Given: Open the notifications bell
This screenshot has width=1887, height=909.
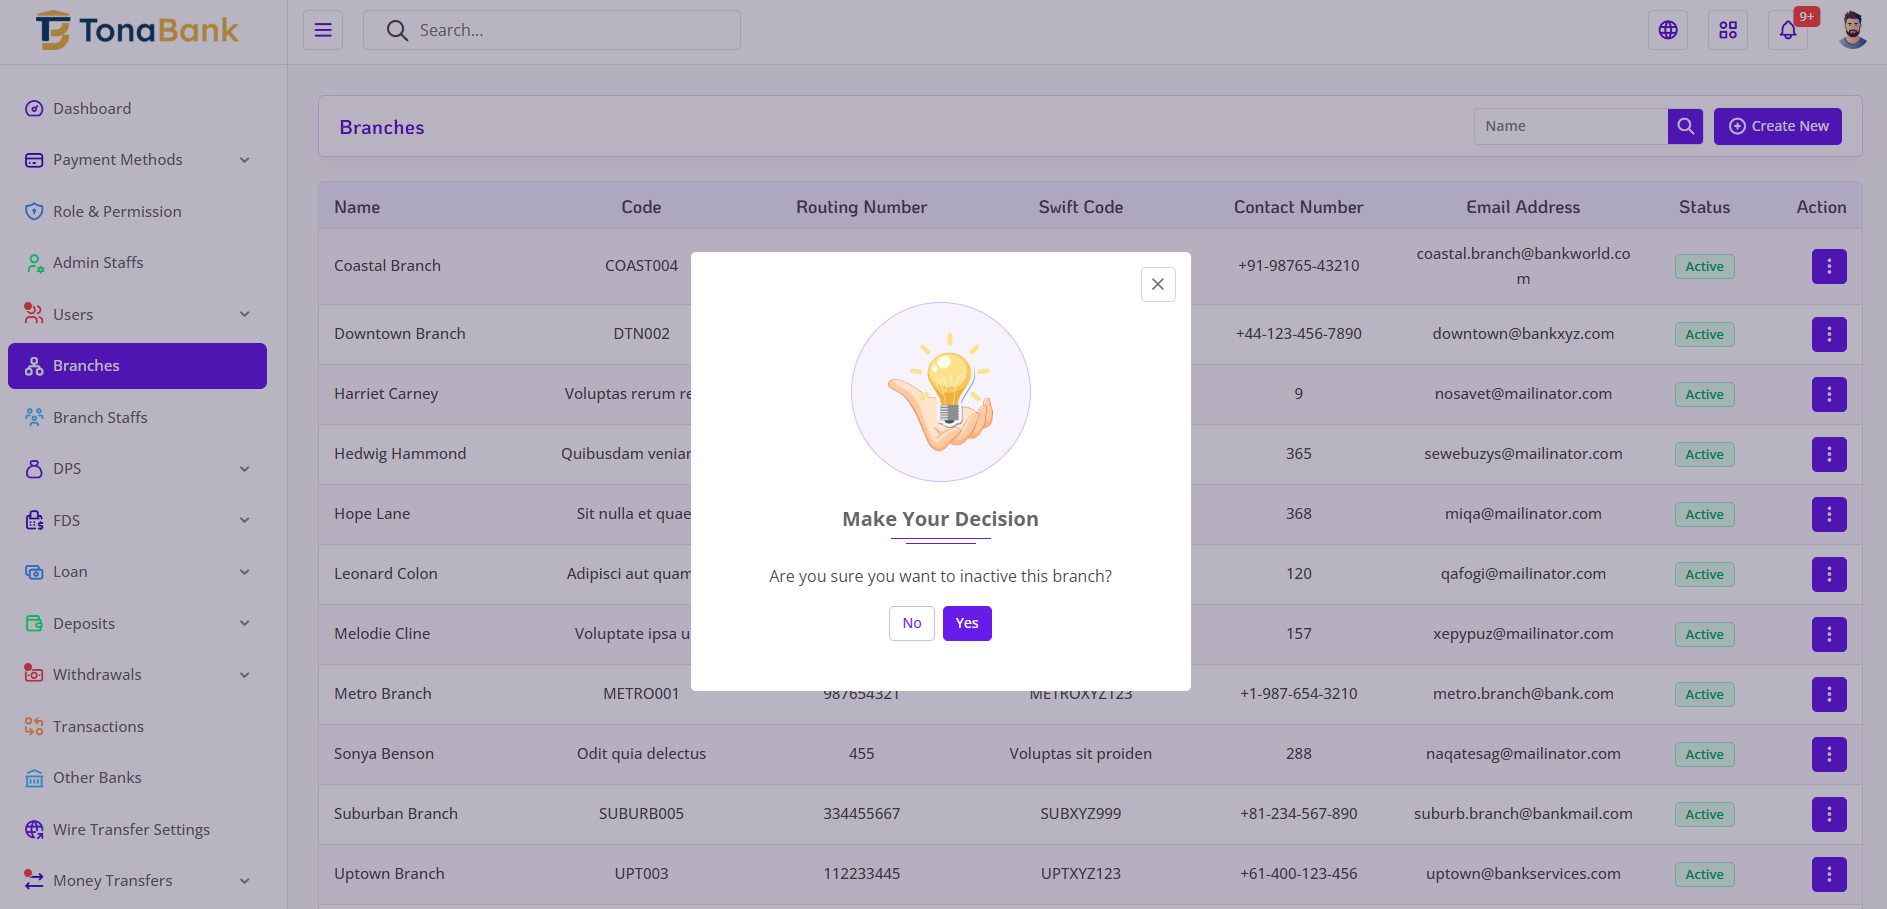Looking at the screenshot, I should point(1787,30).
